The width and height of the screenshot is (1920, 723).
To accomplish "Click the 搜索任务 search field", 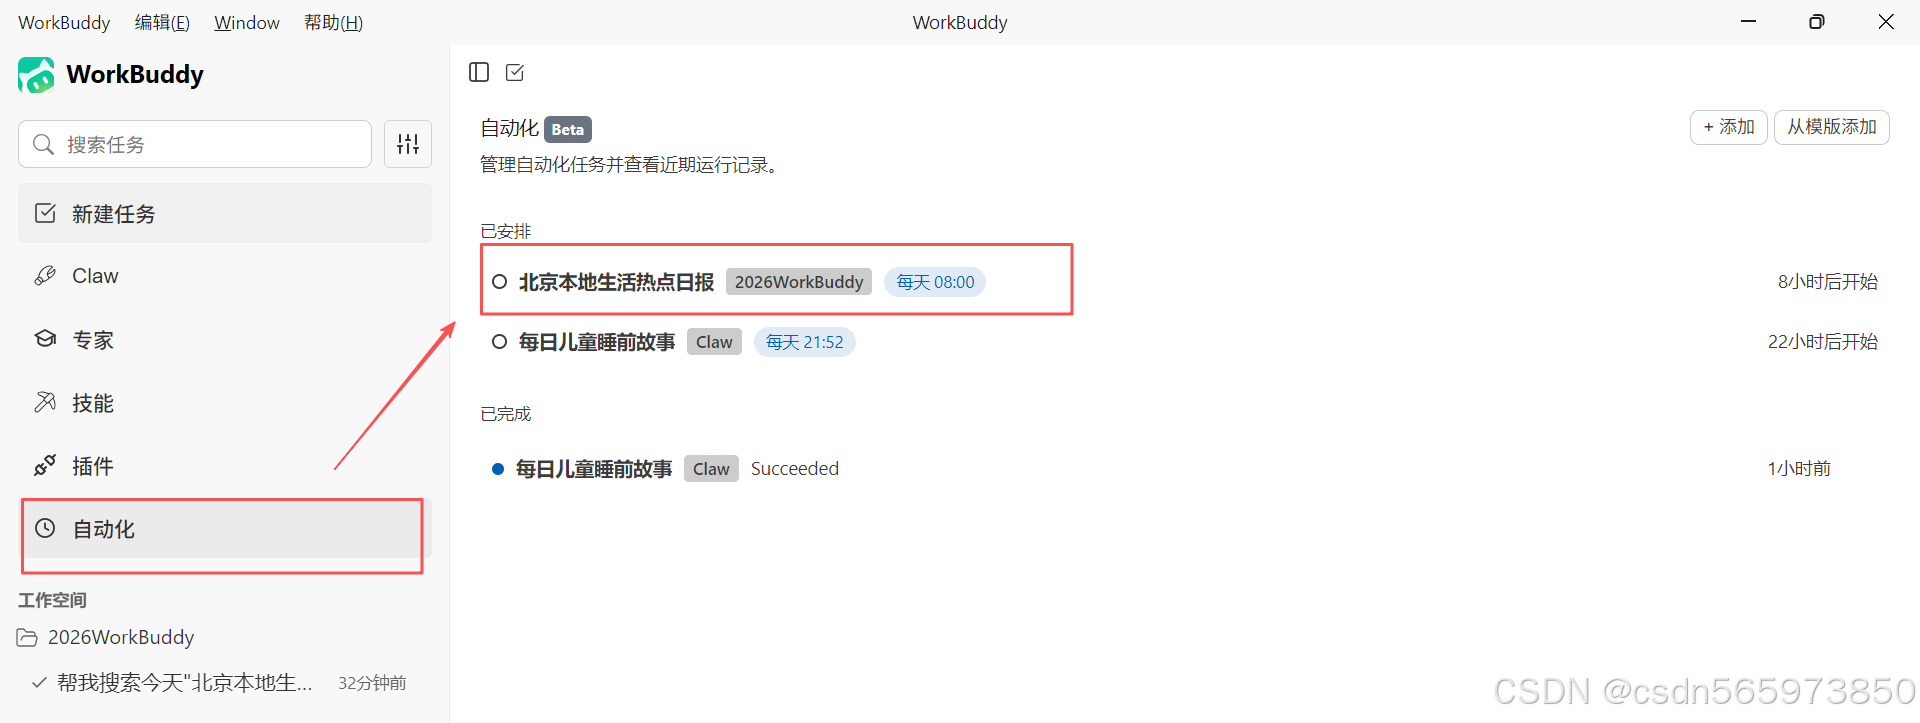I will 195,144.
